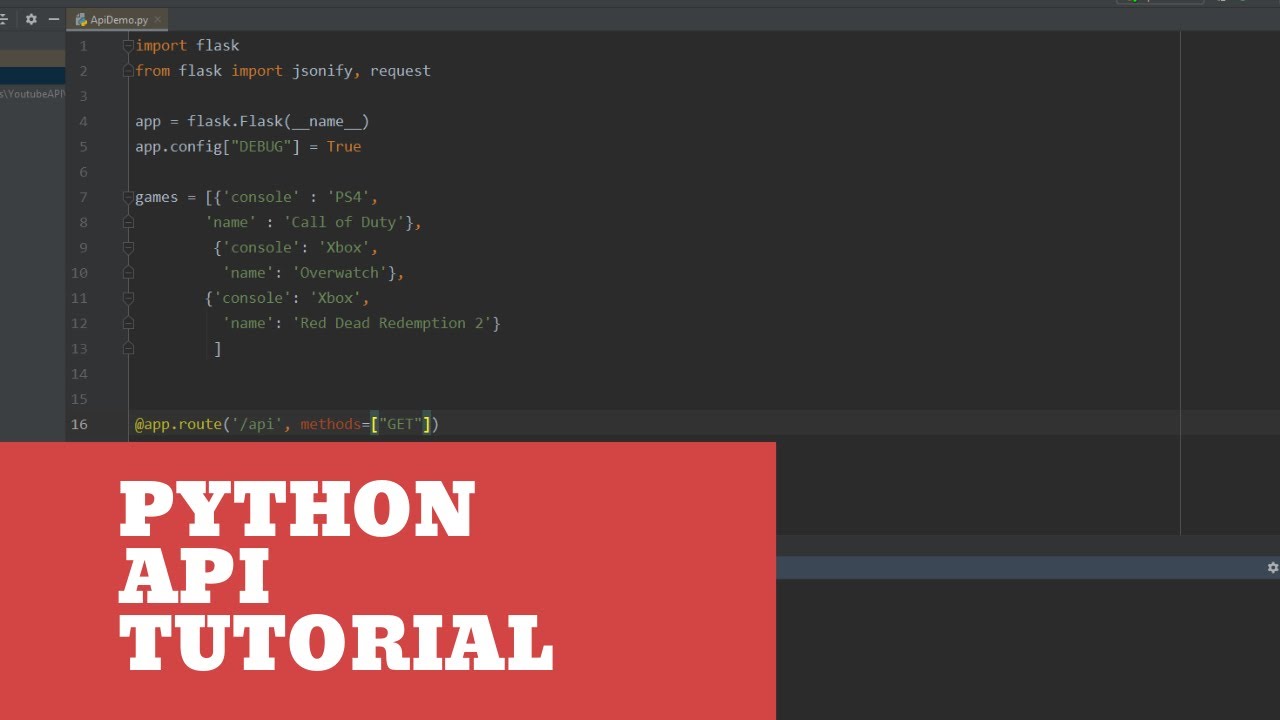Switch to the ApiDemo.py editor tab
Viewport: 1280px width, 720px height.
click(117, 19)
